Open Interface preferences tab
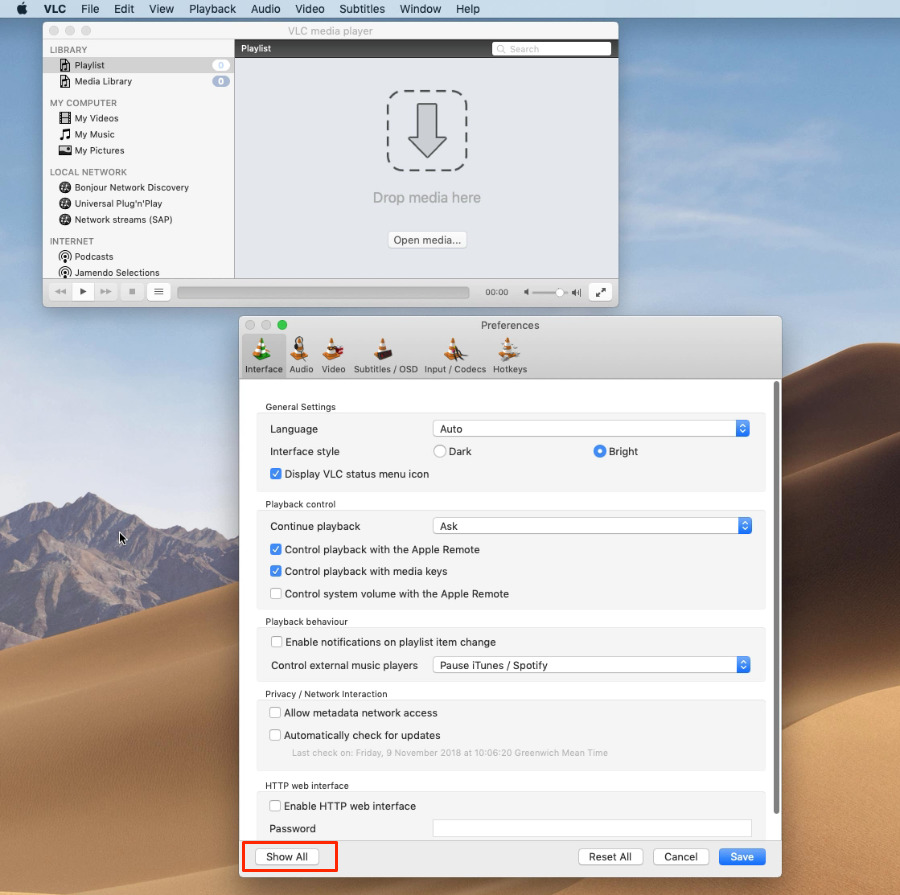Screen dimensions: 900x895 tap(263, 355)
